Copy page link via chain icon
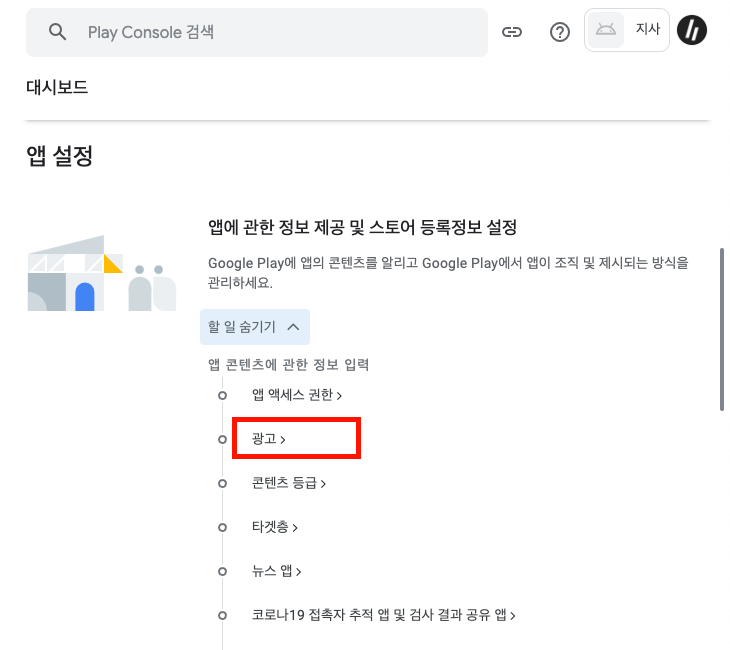Image resolution: width=730 pixels, height=650 pixels. click(x=512, y=32)
